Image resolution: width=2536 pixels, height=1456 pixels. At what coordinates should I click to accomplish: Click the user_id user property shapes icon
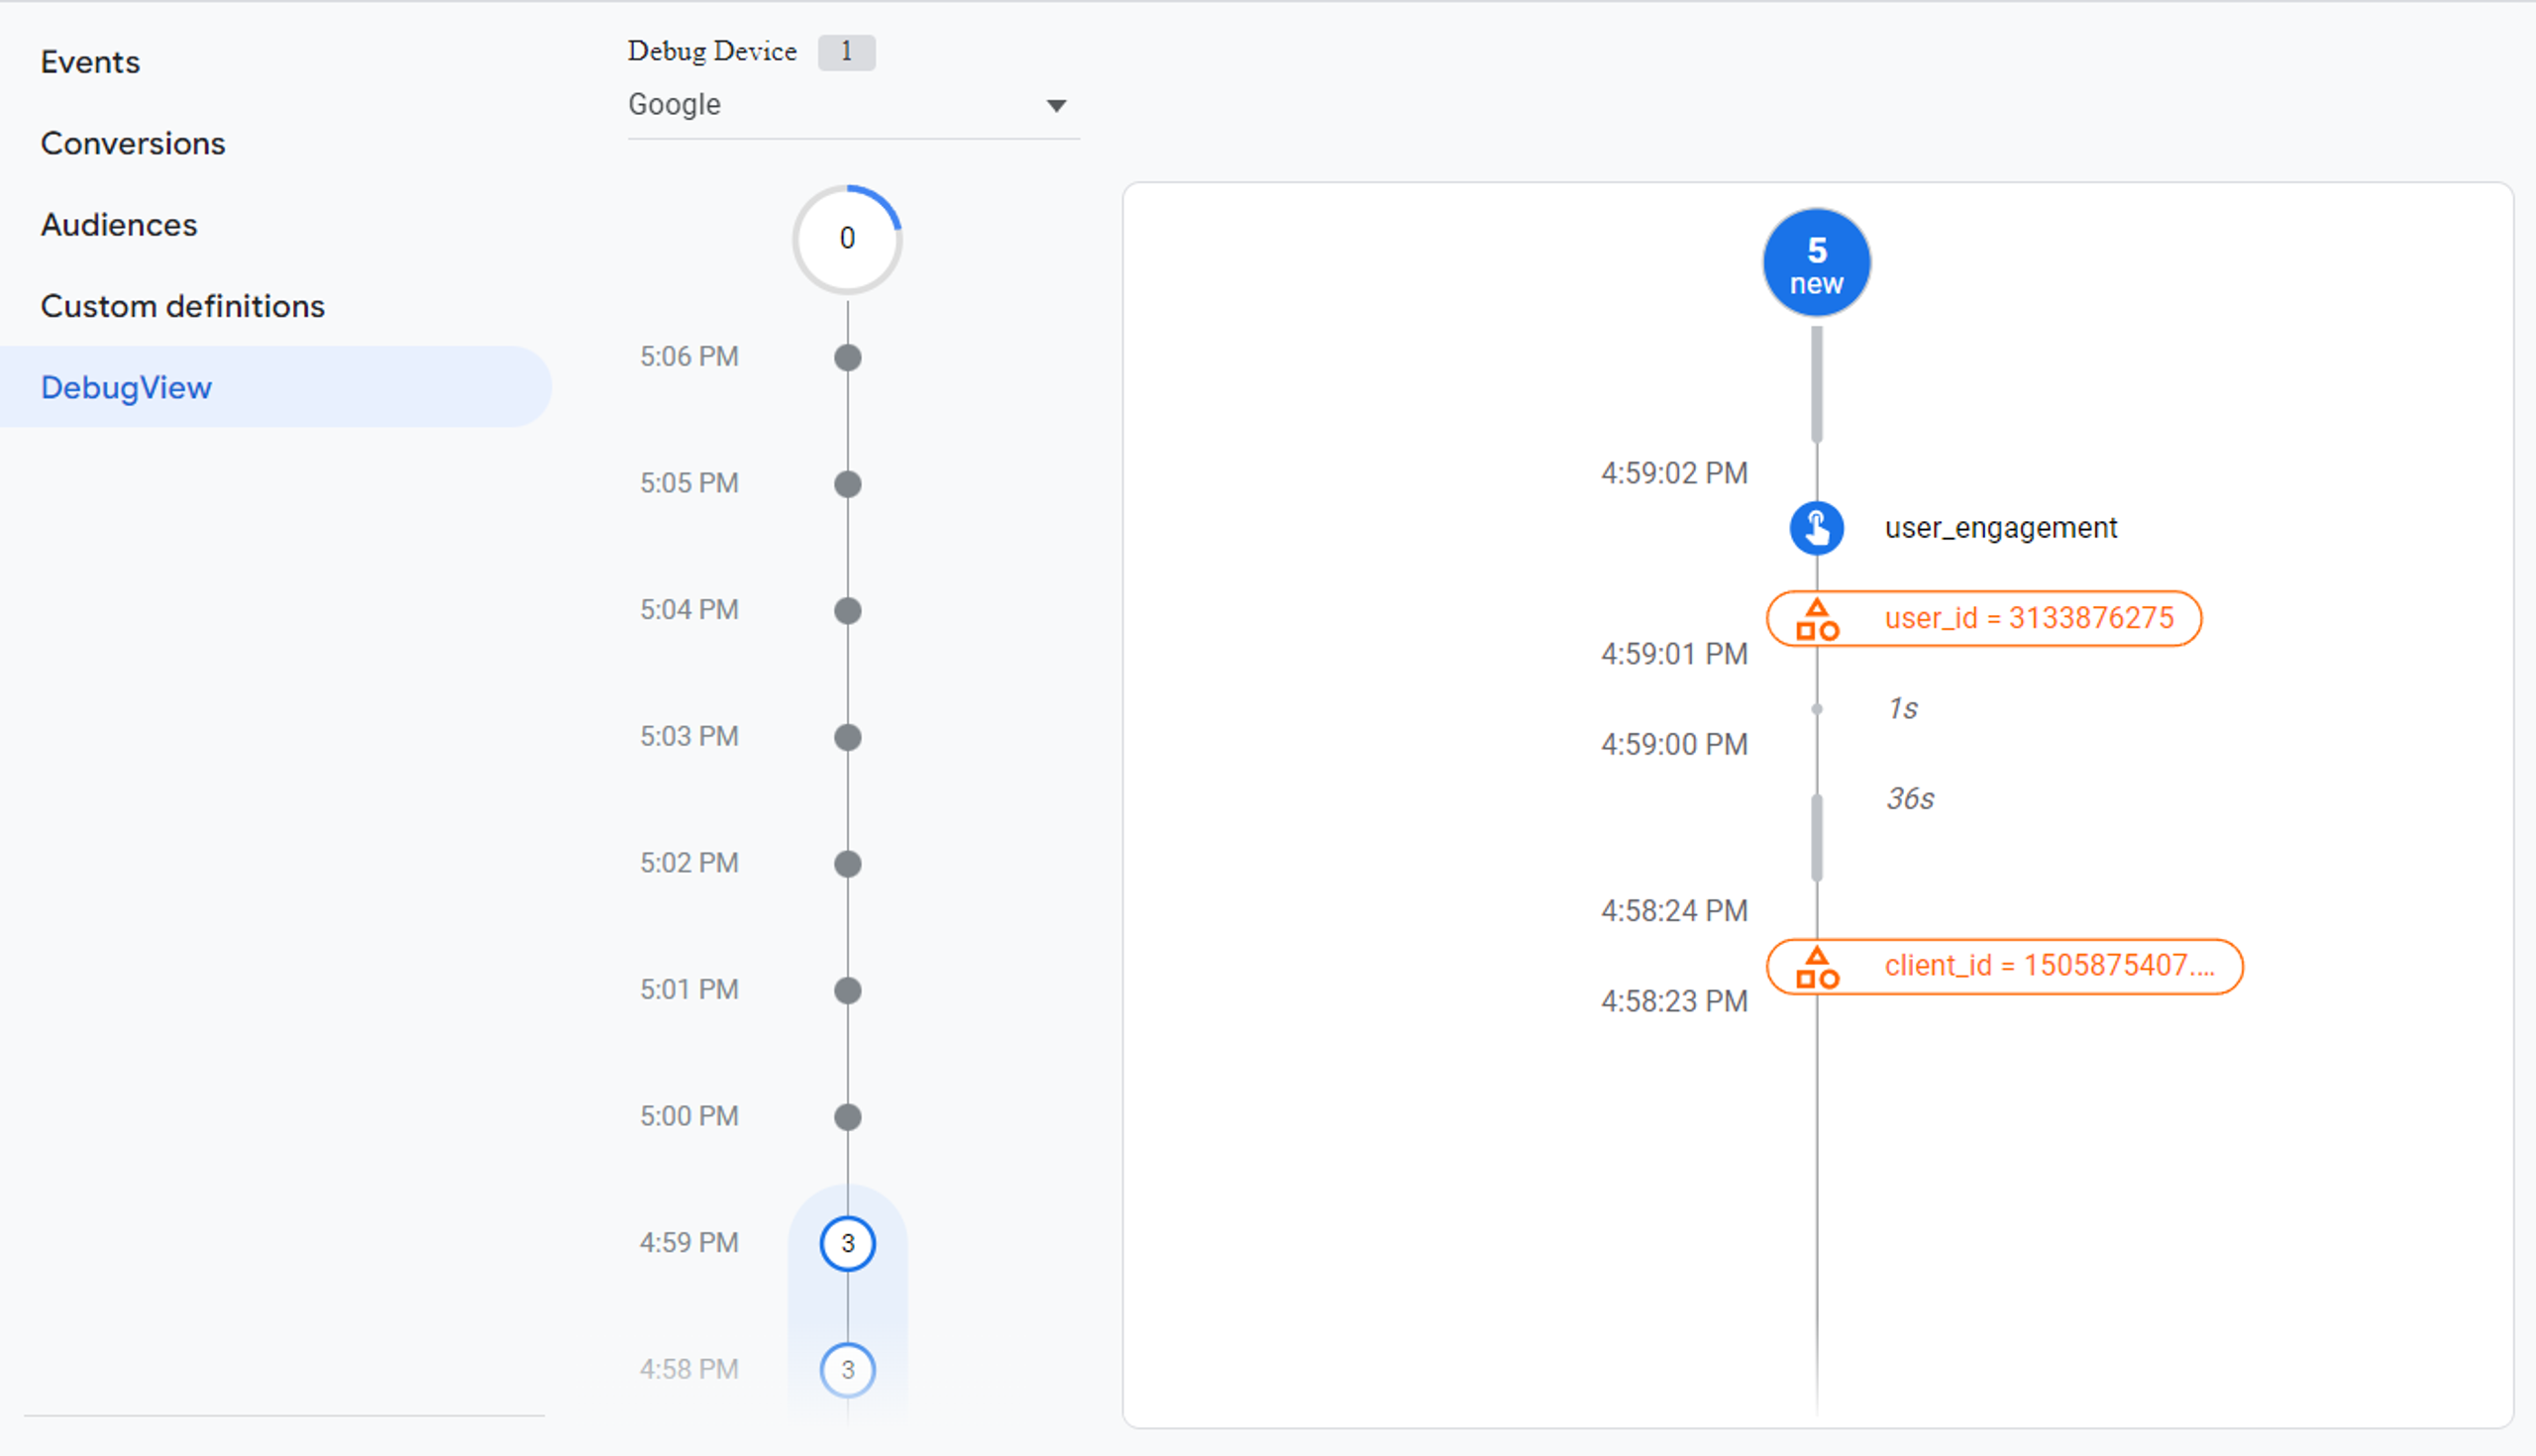[1816, 619]
